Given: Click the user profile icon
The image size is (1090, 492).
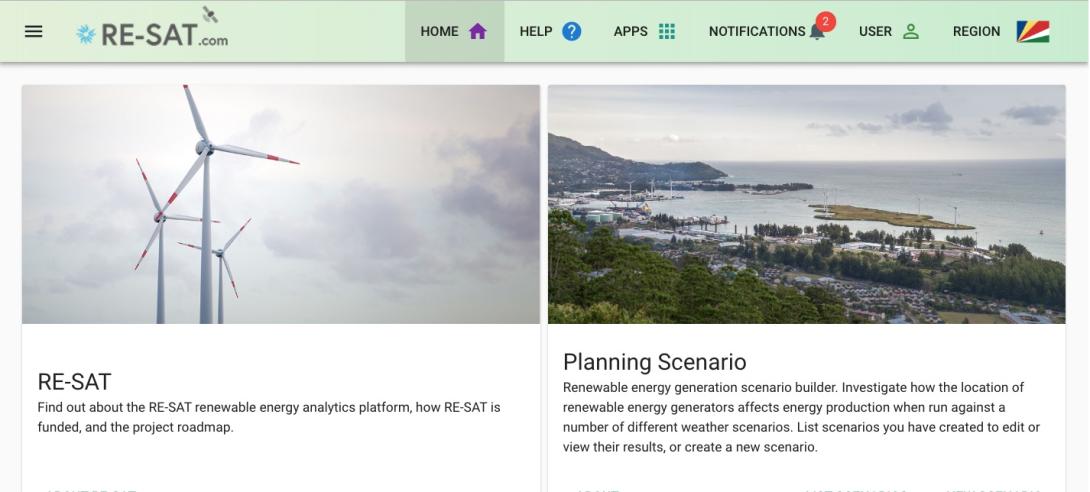Looking at the screenshot, I should [x=911, y=31].
